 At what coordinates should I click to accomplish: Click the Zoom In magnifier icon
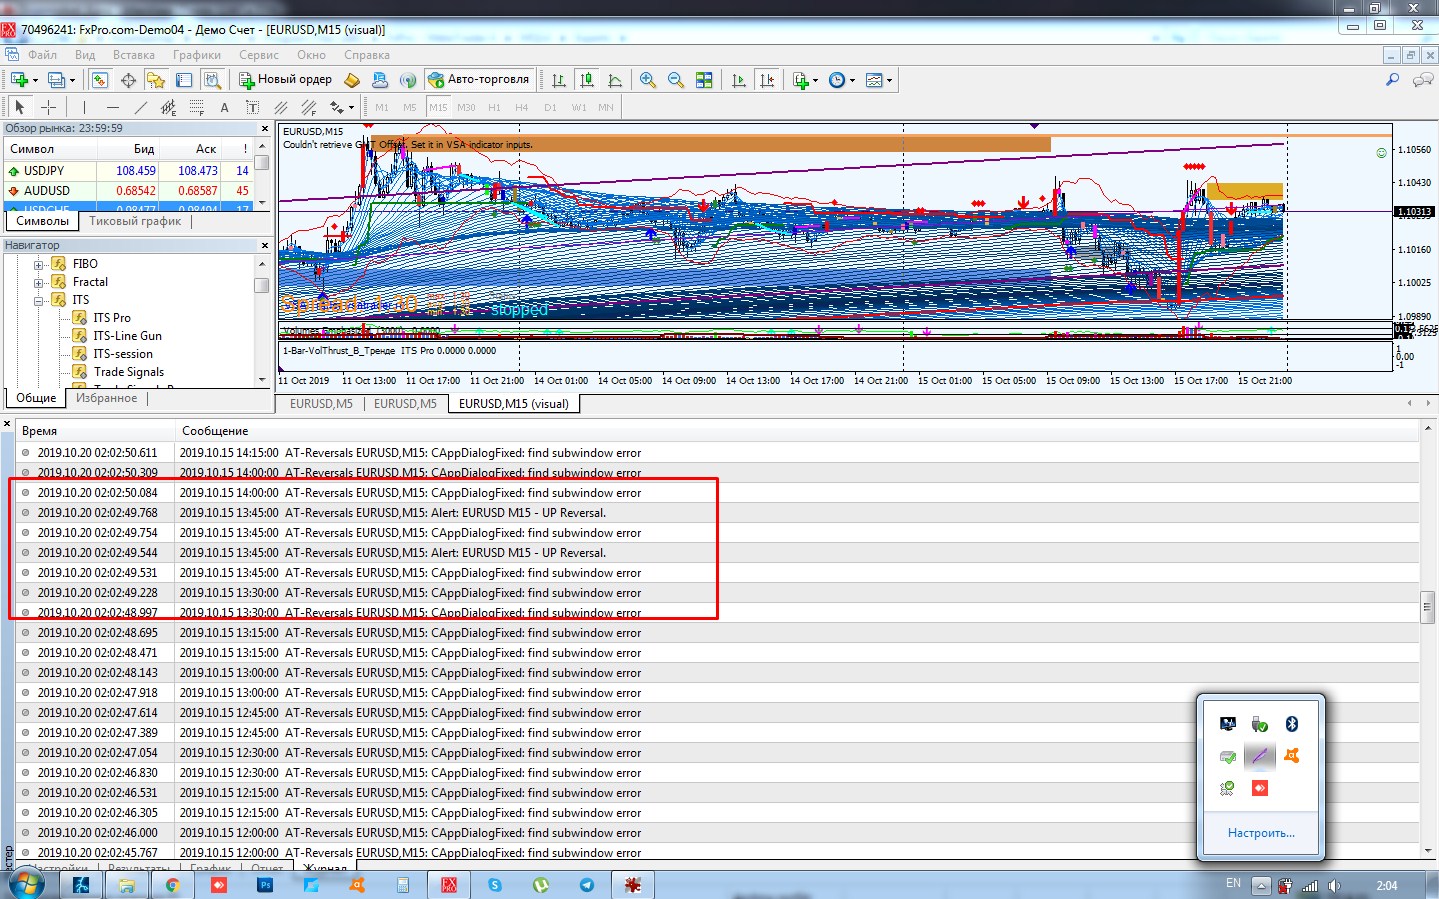click(648, 80)
